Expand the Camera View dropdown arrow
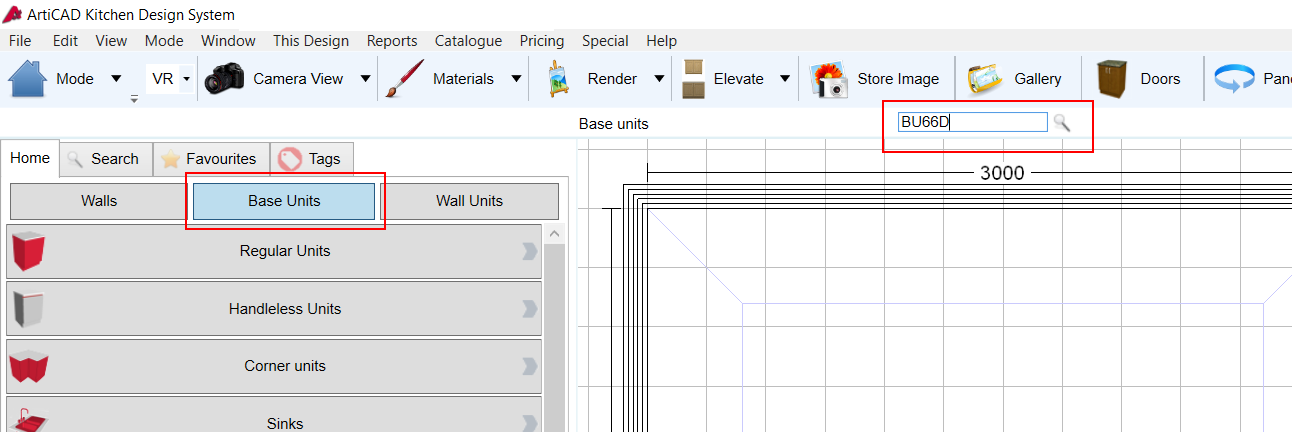Viewport: 1292px width, 432px height. point(366,79)
